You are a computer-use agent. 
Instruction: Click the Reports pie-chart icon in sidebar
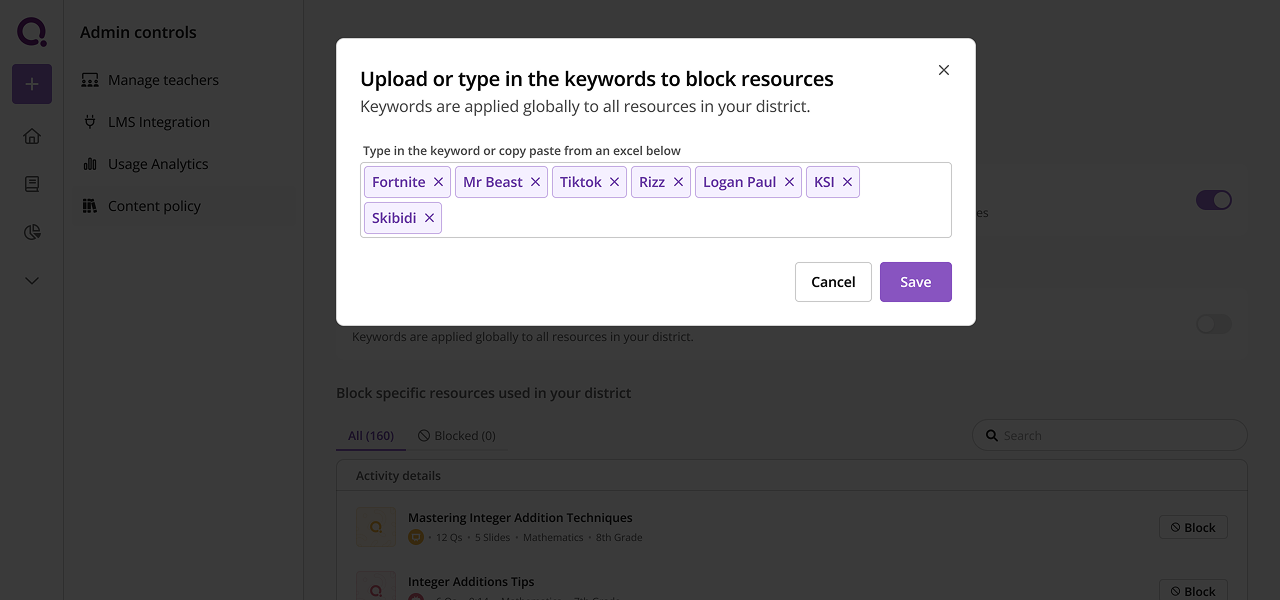tap(31, 231)
